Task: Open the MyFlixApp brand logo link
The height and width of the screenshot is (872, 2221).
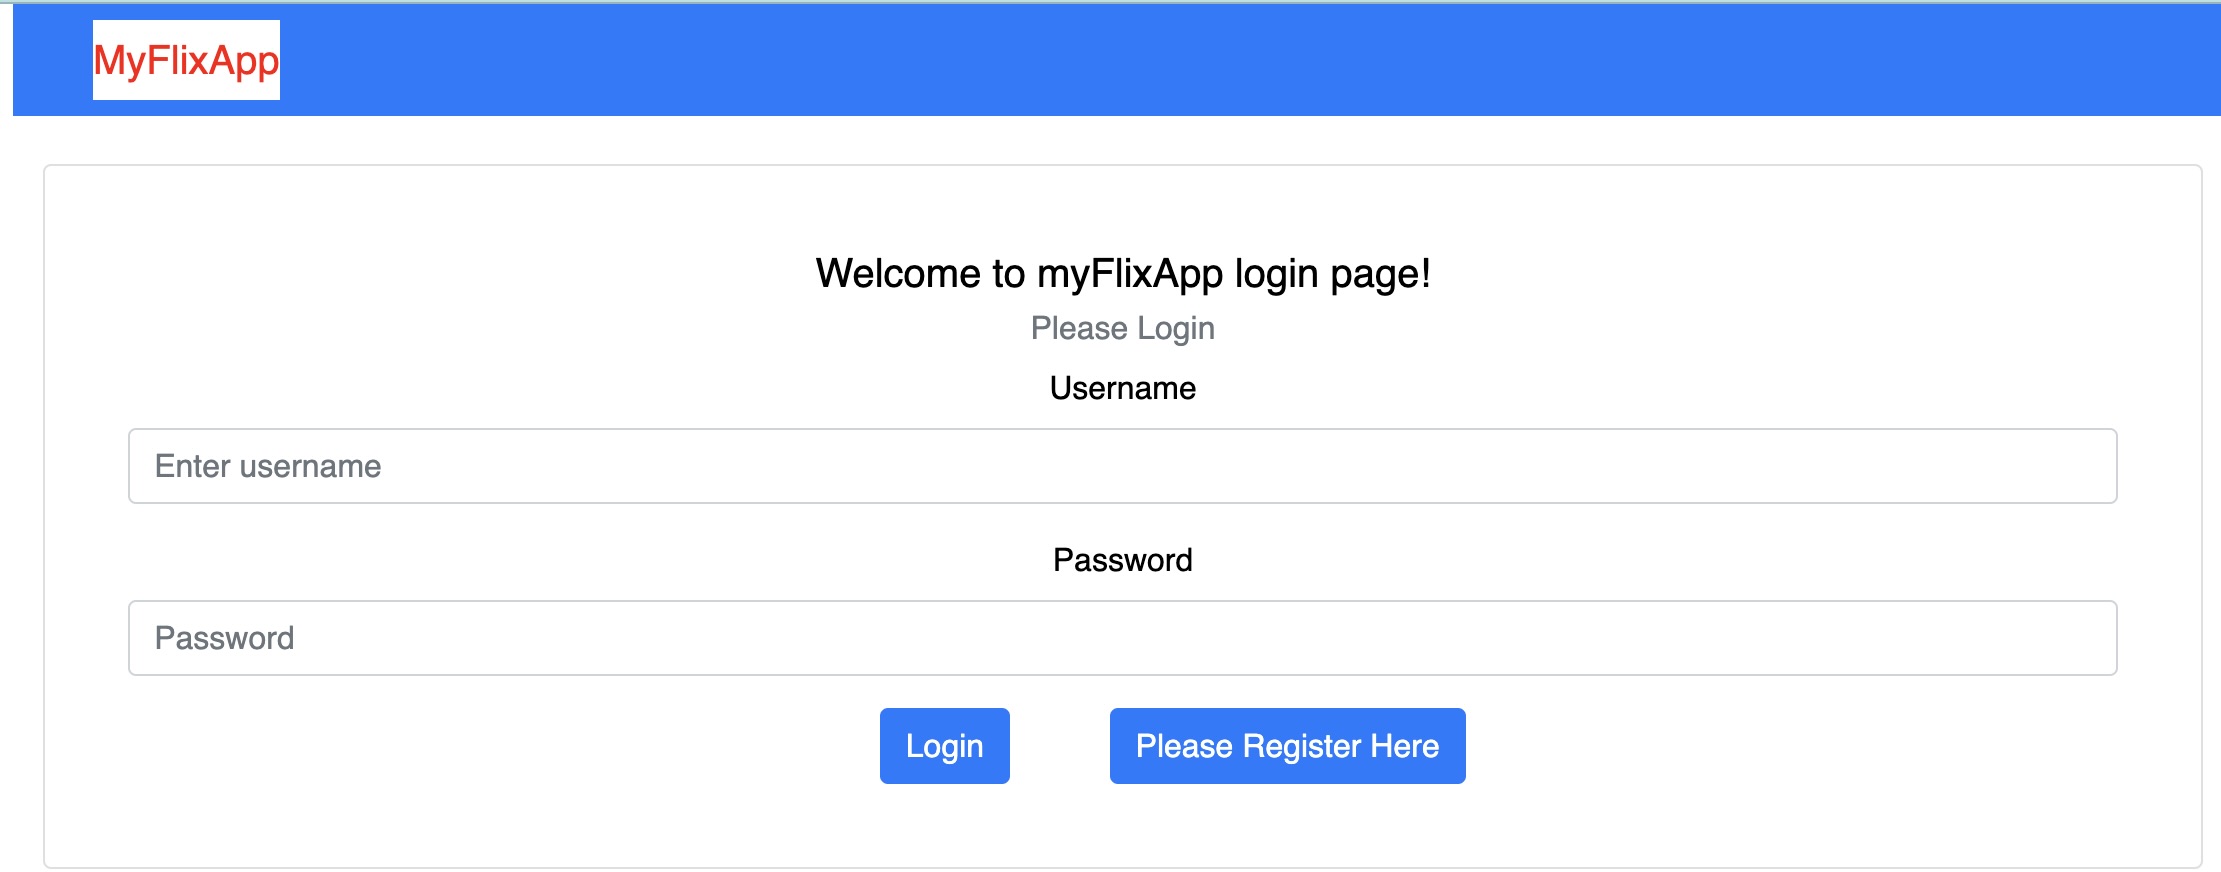Action: (x=186, y=60)
